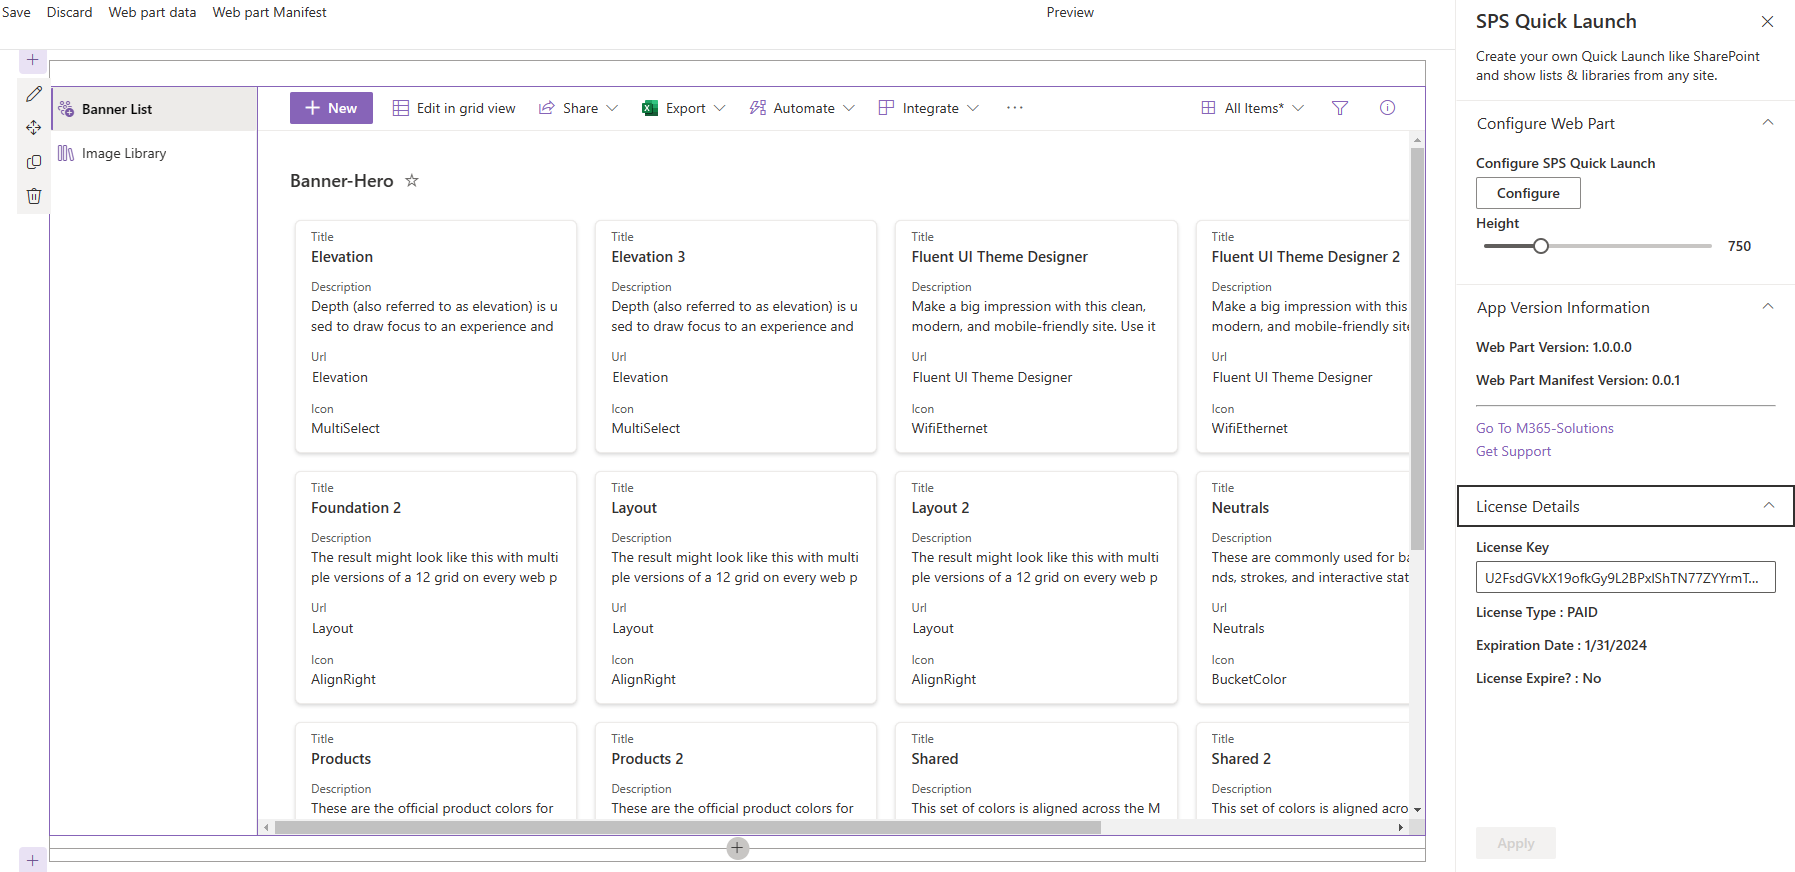The height and width of the screenshot is (872, 1795).
Task: Click the New item button
Action: point(331,108)
